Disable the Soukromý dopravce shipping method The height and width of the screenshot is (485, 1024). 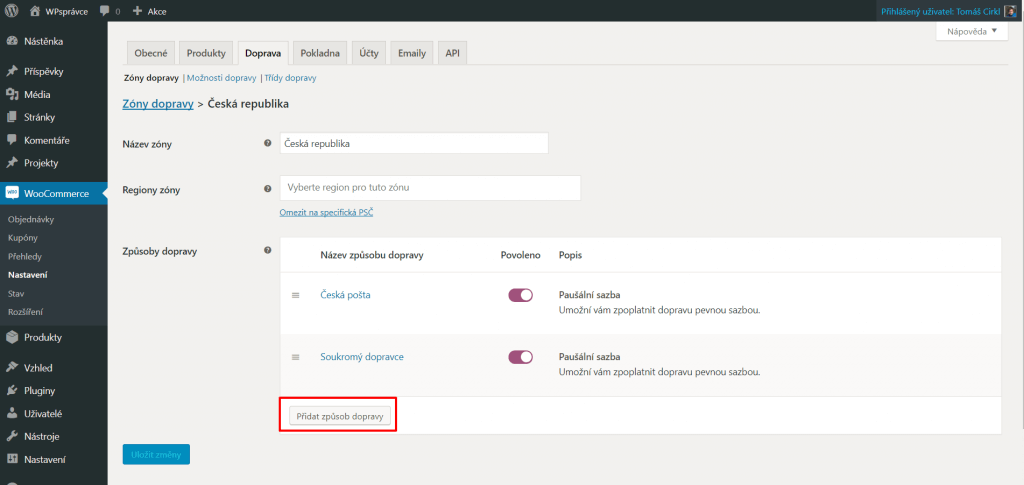pos(520,357)
